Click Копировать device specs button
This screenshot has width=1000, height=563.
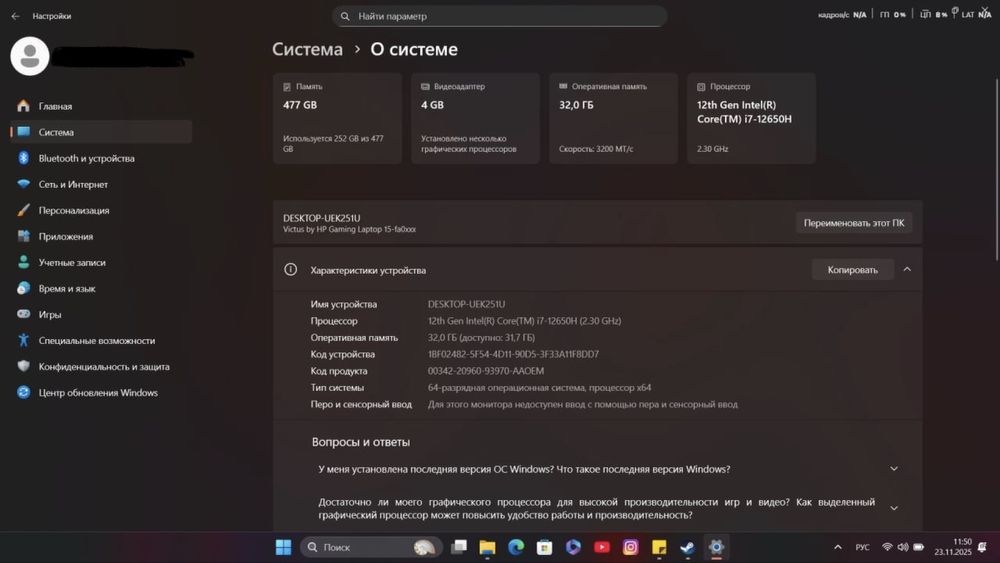point(853,270)
